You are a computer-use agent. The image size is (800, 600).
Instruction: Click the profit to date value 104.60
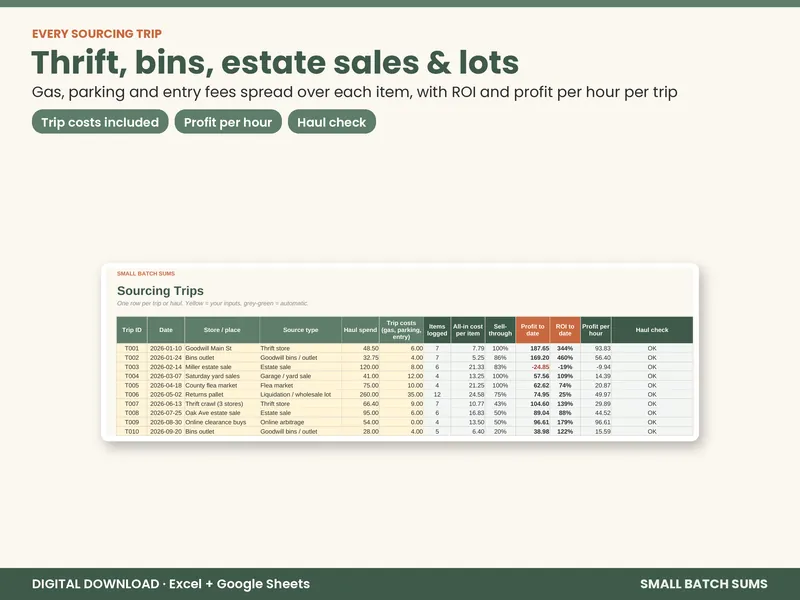tap(533, 404)
